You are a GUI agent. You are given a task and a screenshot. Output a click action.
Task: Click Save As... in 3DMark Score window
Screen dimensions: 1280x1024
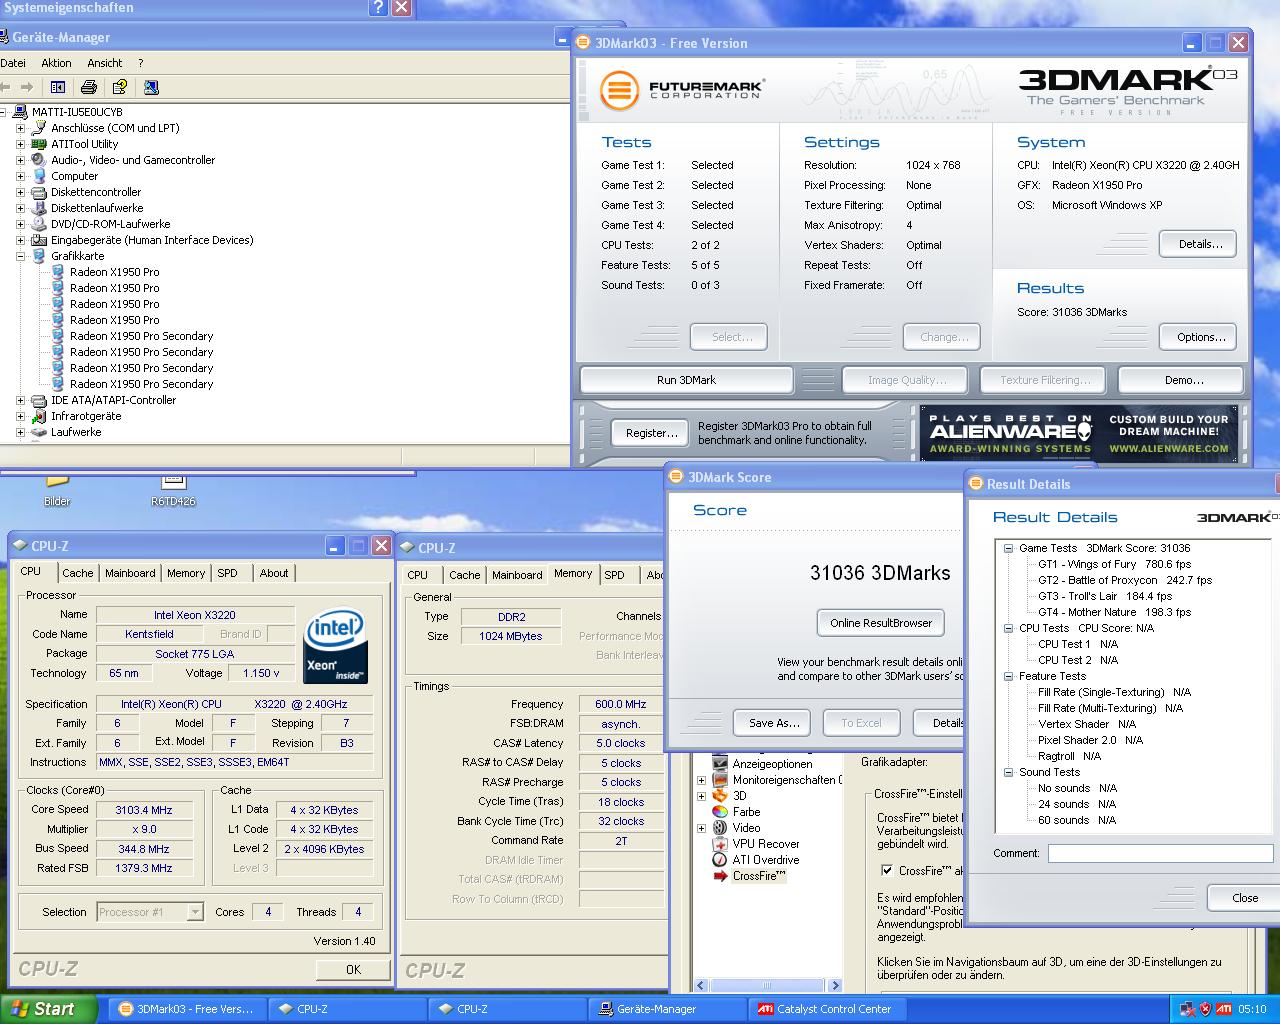tap(774, 723)
